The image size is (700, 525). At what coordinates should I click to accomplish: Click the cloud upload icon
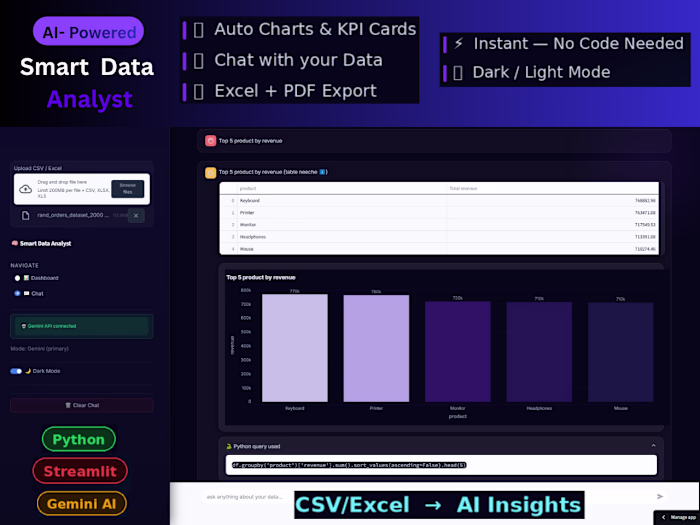point(25,189)
